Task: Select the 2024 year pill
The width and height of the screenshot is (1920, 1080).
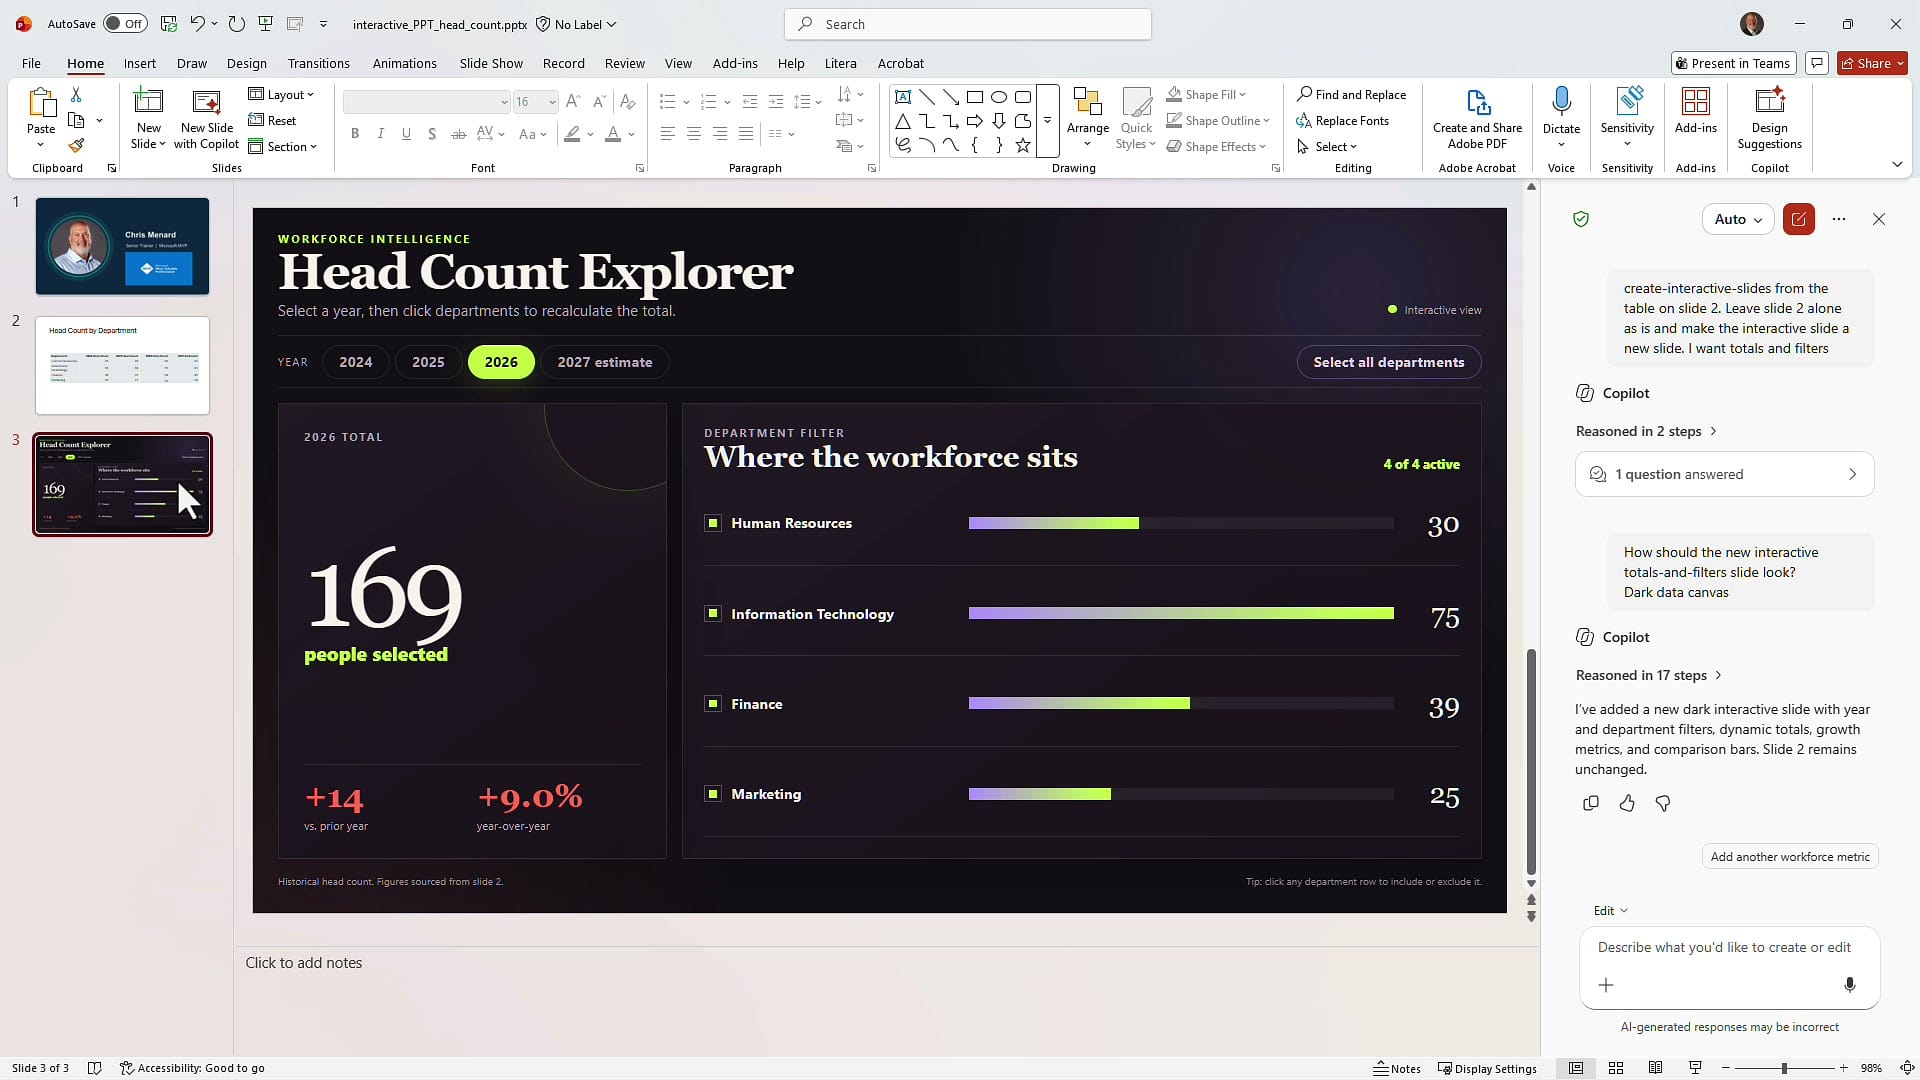Action: pyautogui.click(x=355, y=362)
